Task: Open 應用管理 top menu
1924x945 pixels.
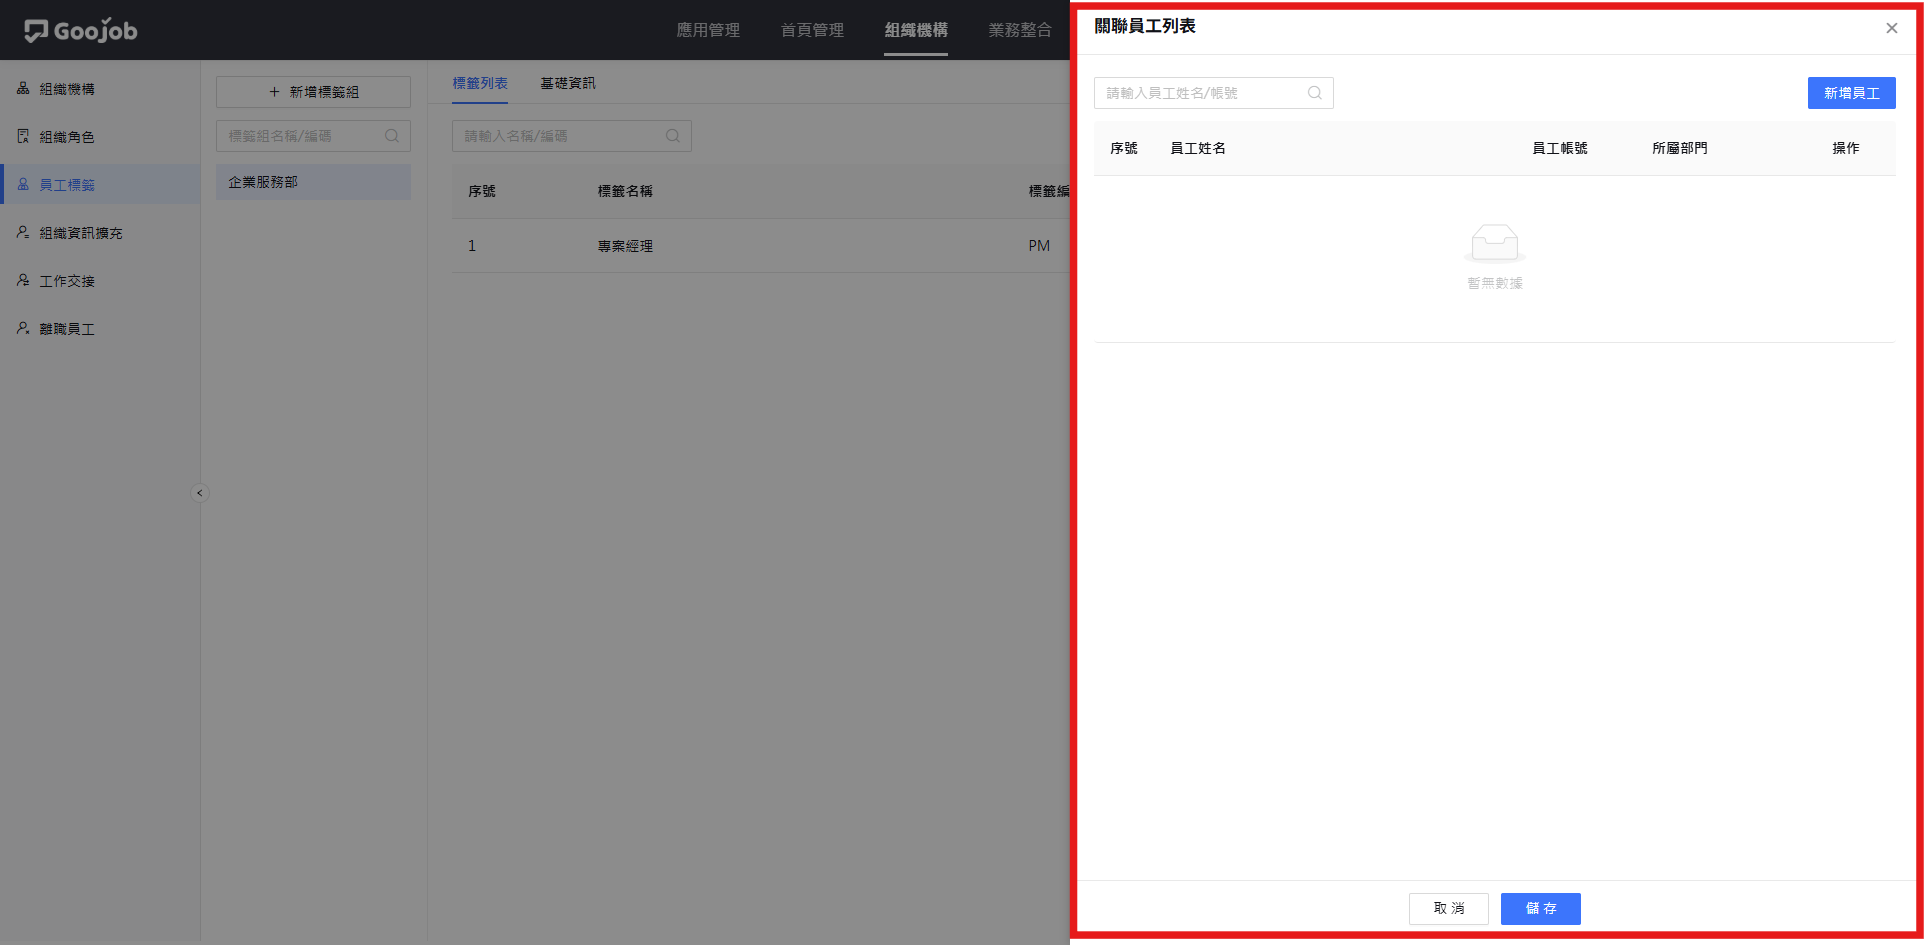Action: pos(708,30)
